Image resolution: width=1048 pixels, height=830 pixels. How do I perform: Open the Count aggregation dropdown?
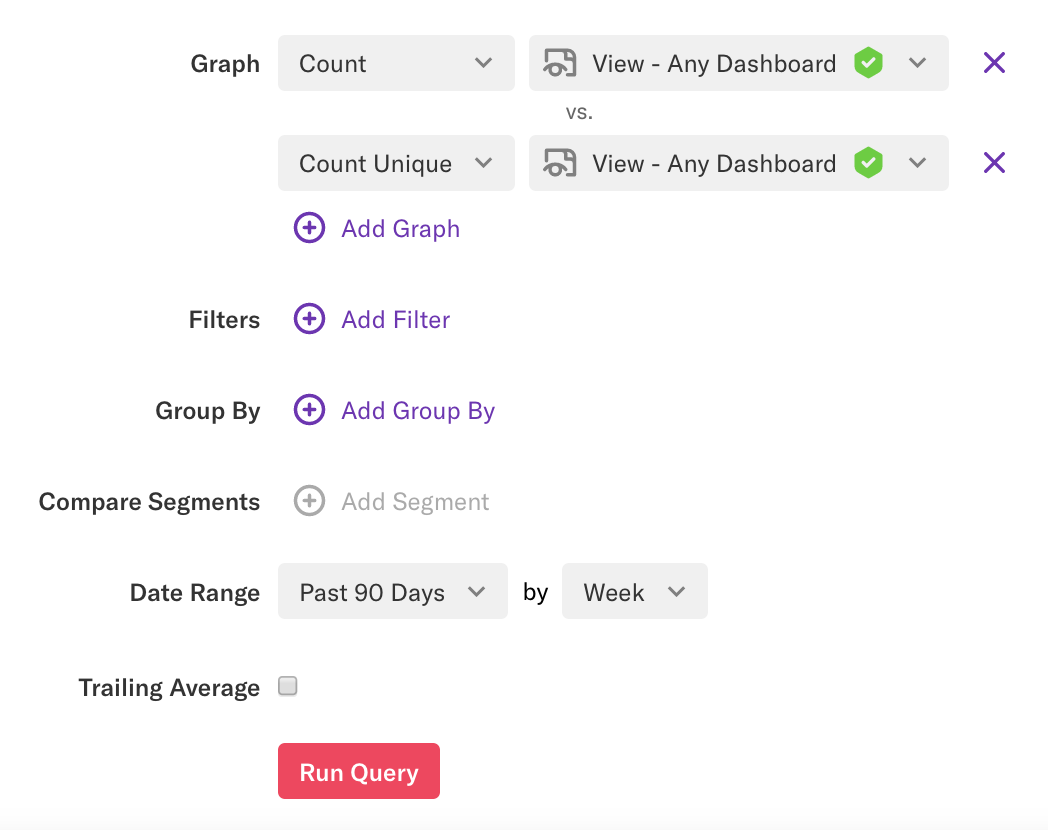tap(396, 63)
